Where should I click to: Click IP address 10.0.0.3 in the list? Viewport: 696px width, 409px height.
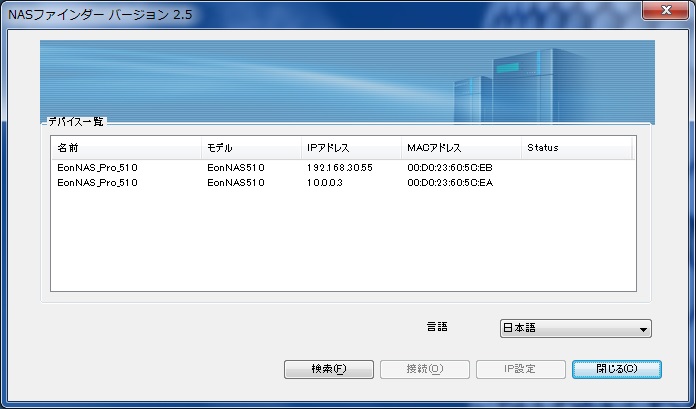tap(326, 183)
